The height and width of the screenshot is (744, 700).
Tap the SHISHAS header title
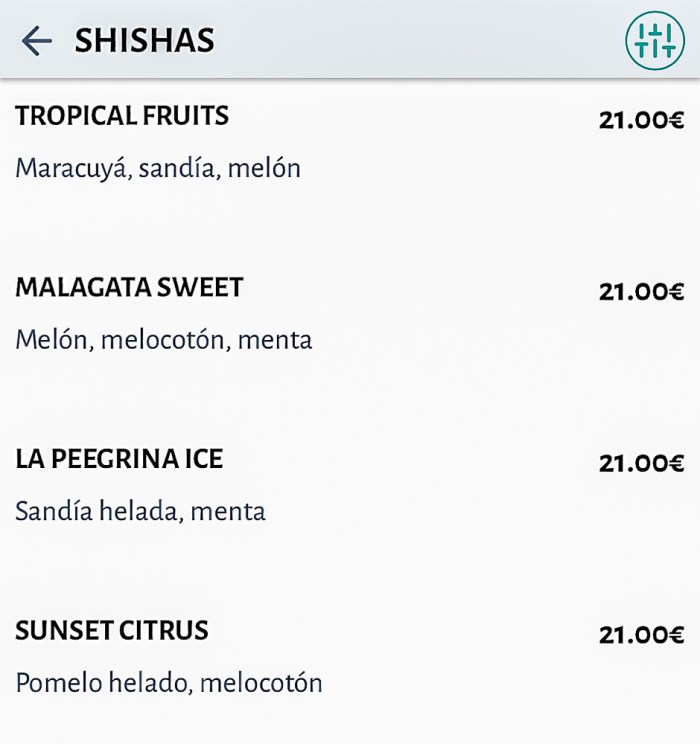coord(144,40)
